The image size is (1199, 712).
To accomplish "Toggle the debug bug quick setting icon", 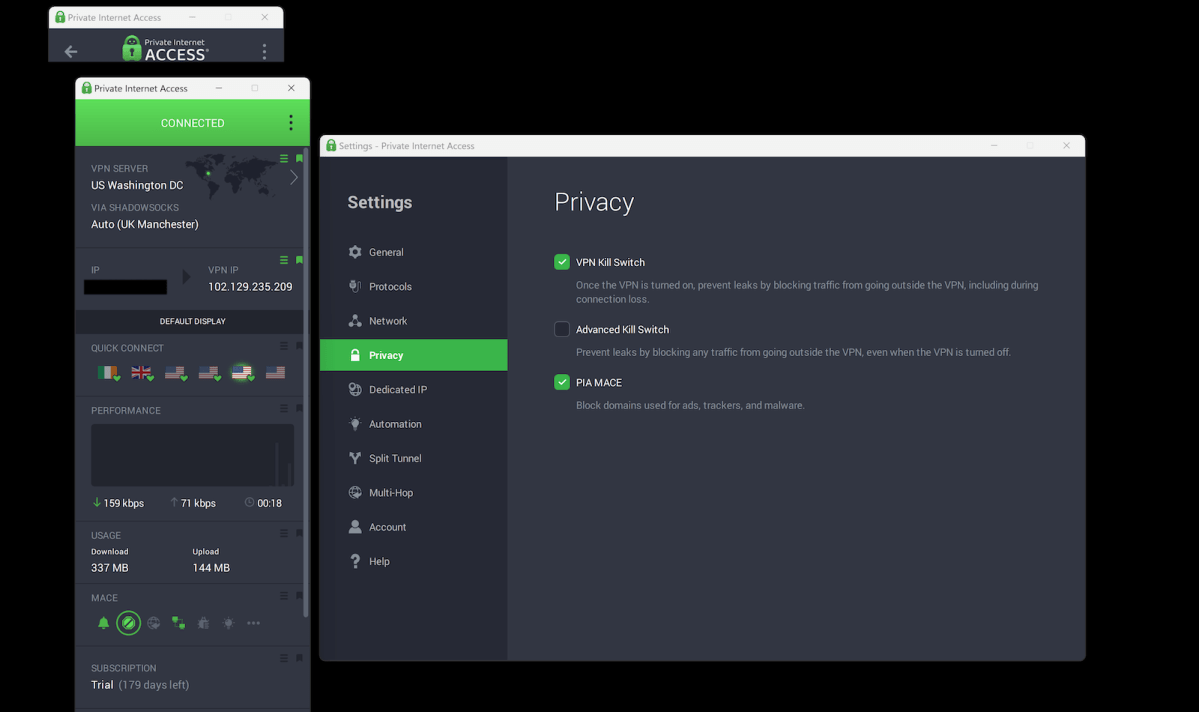I will coord(203,623).
